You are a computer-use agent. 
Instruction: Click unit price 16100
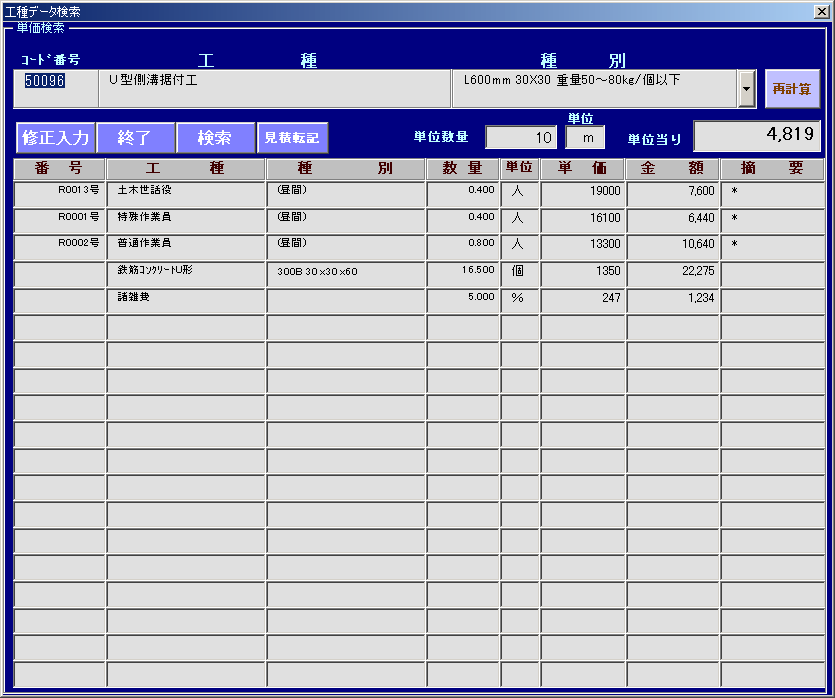click(x=583, y=221)
